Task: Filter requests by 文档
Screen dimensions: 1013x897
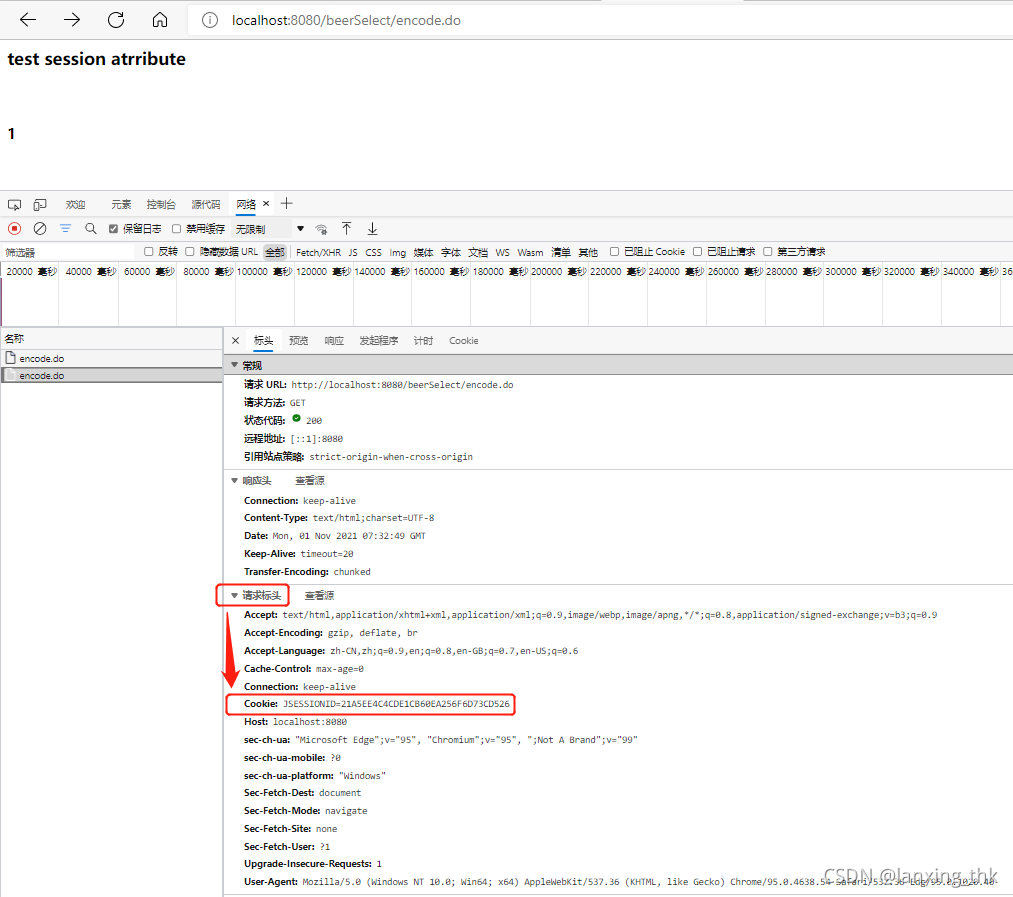Action: [x=478, y=252]
